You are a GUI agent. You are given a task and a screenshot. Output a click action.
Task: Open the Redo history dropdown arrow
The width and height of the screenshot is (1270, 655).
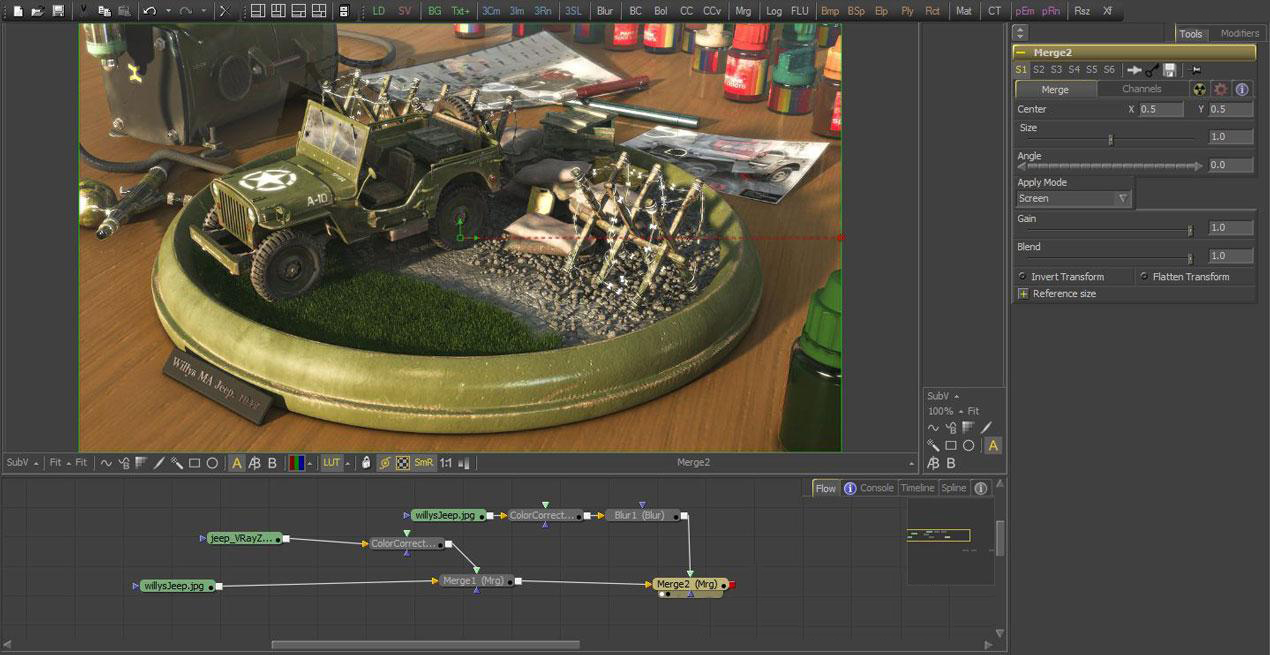(x=204, y=11)
